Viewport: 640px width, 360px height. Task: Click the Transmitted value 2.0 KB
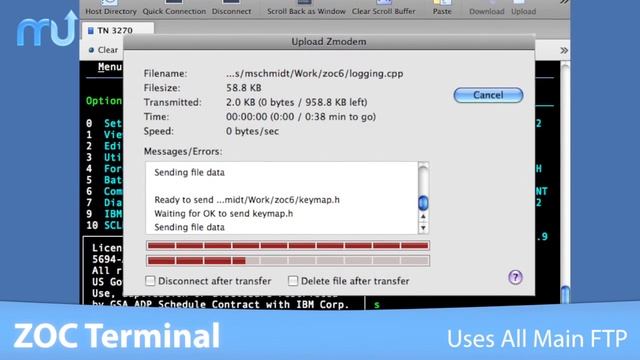[x=297, y=102]
